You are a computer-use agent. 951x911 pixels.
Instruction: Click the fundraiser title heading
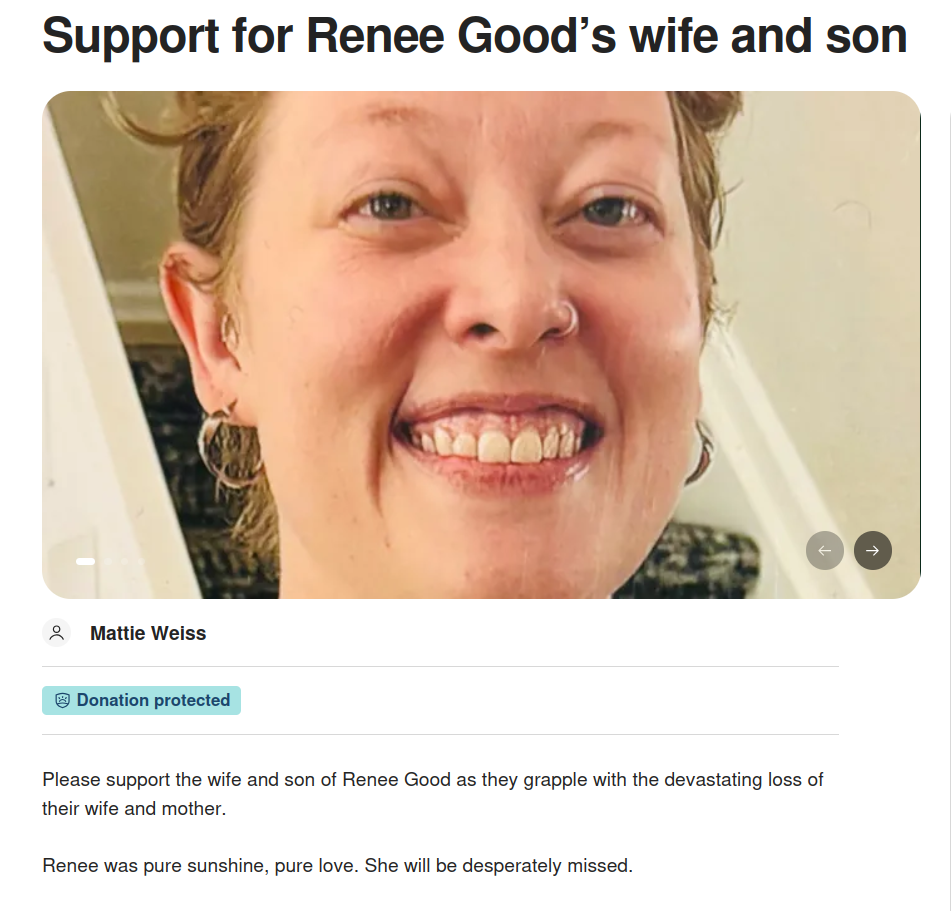[x=475, y=36]
